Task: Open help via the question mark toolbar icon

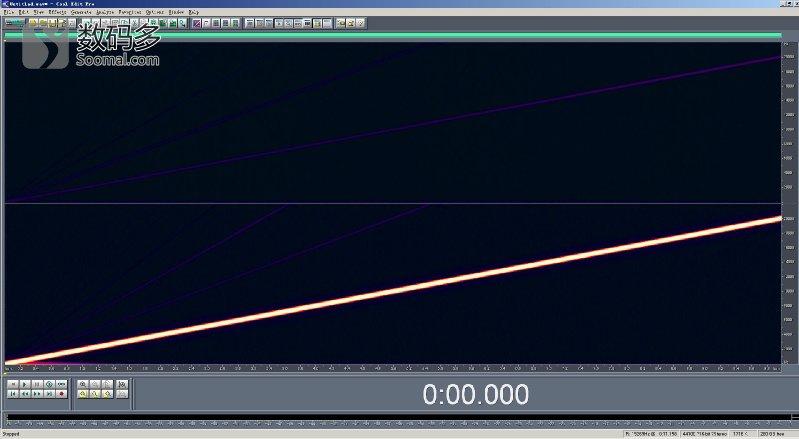Action: 360,23
